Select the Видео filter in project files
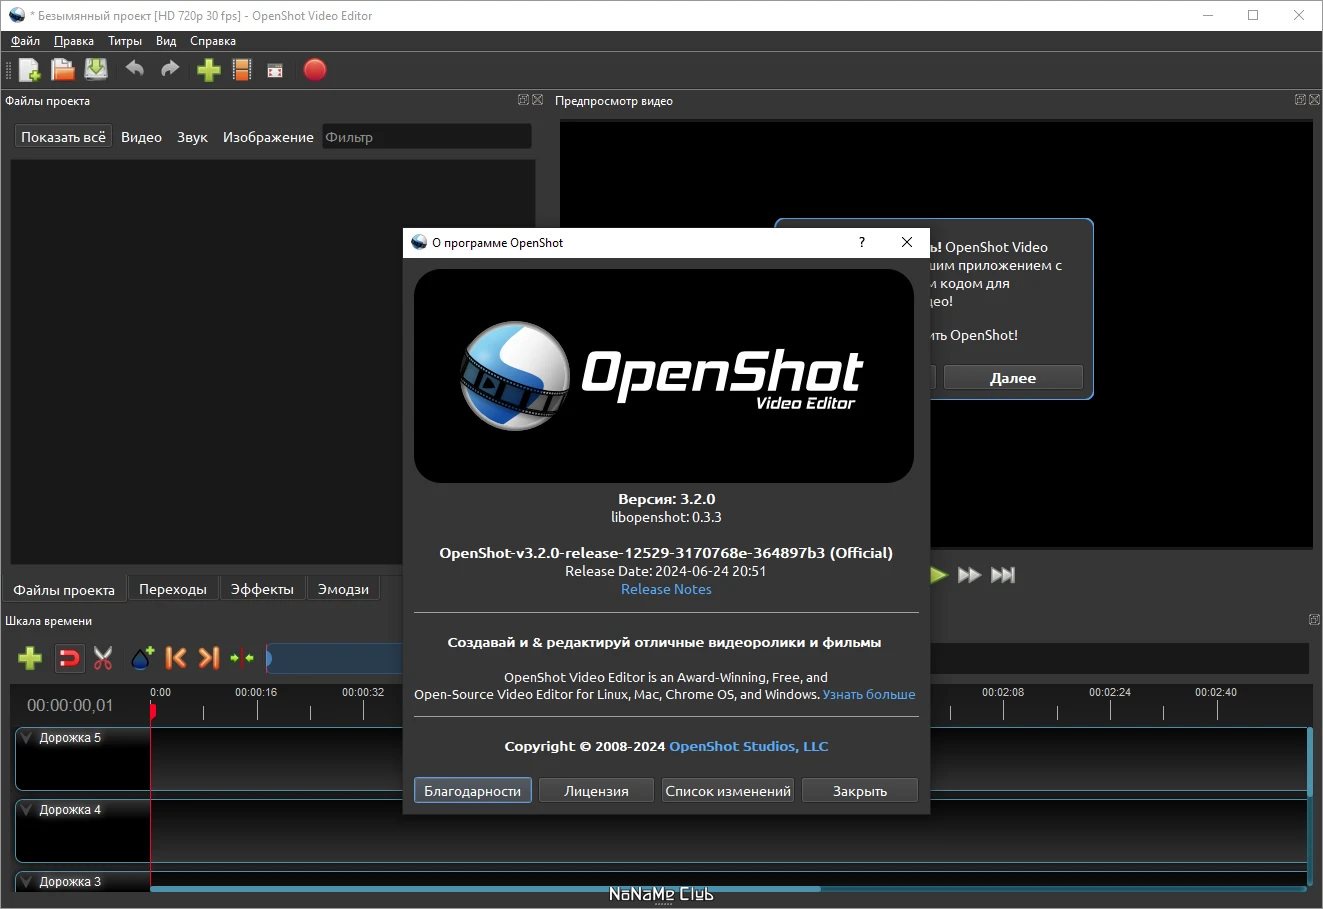This screenshot has height=909, width=1323. click(x=141, y=137)
